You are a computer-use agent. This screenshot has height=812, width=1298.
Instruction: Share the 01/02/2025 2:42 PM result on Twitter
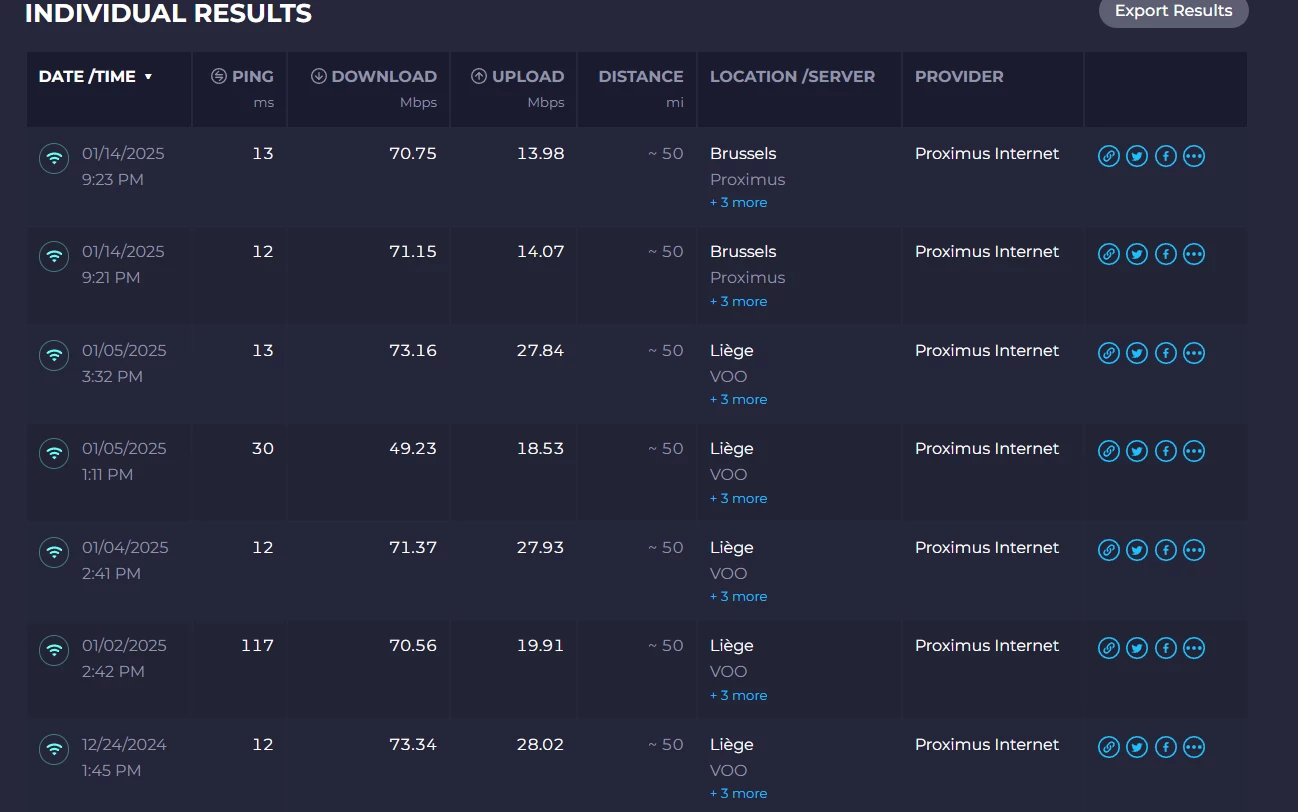pos(1137,648)
